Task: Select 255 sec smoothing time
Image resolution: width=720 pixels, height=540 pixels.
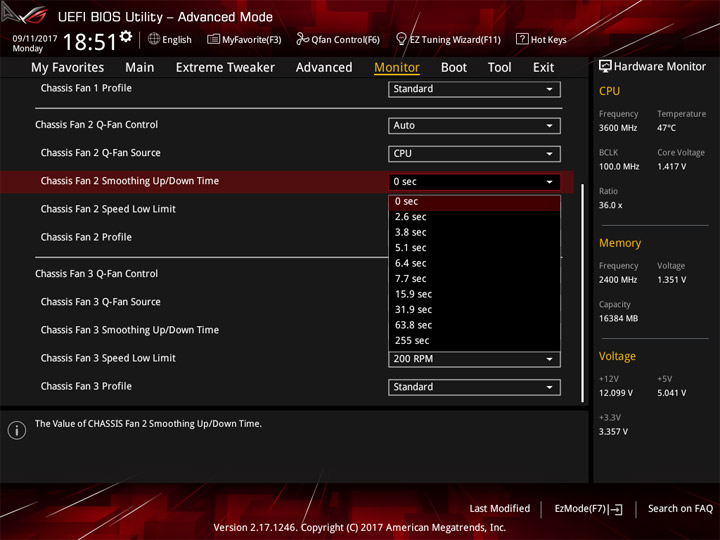Action: (474, 341)
